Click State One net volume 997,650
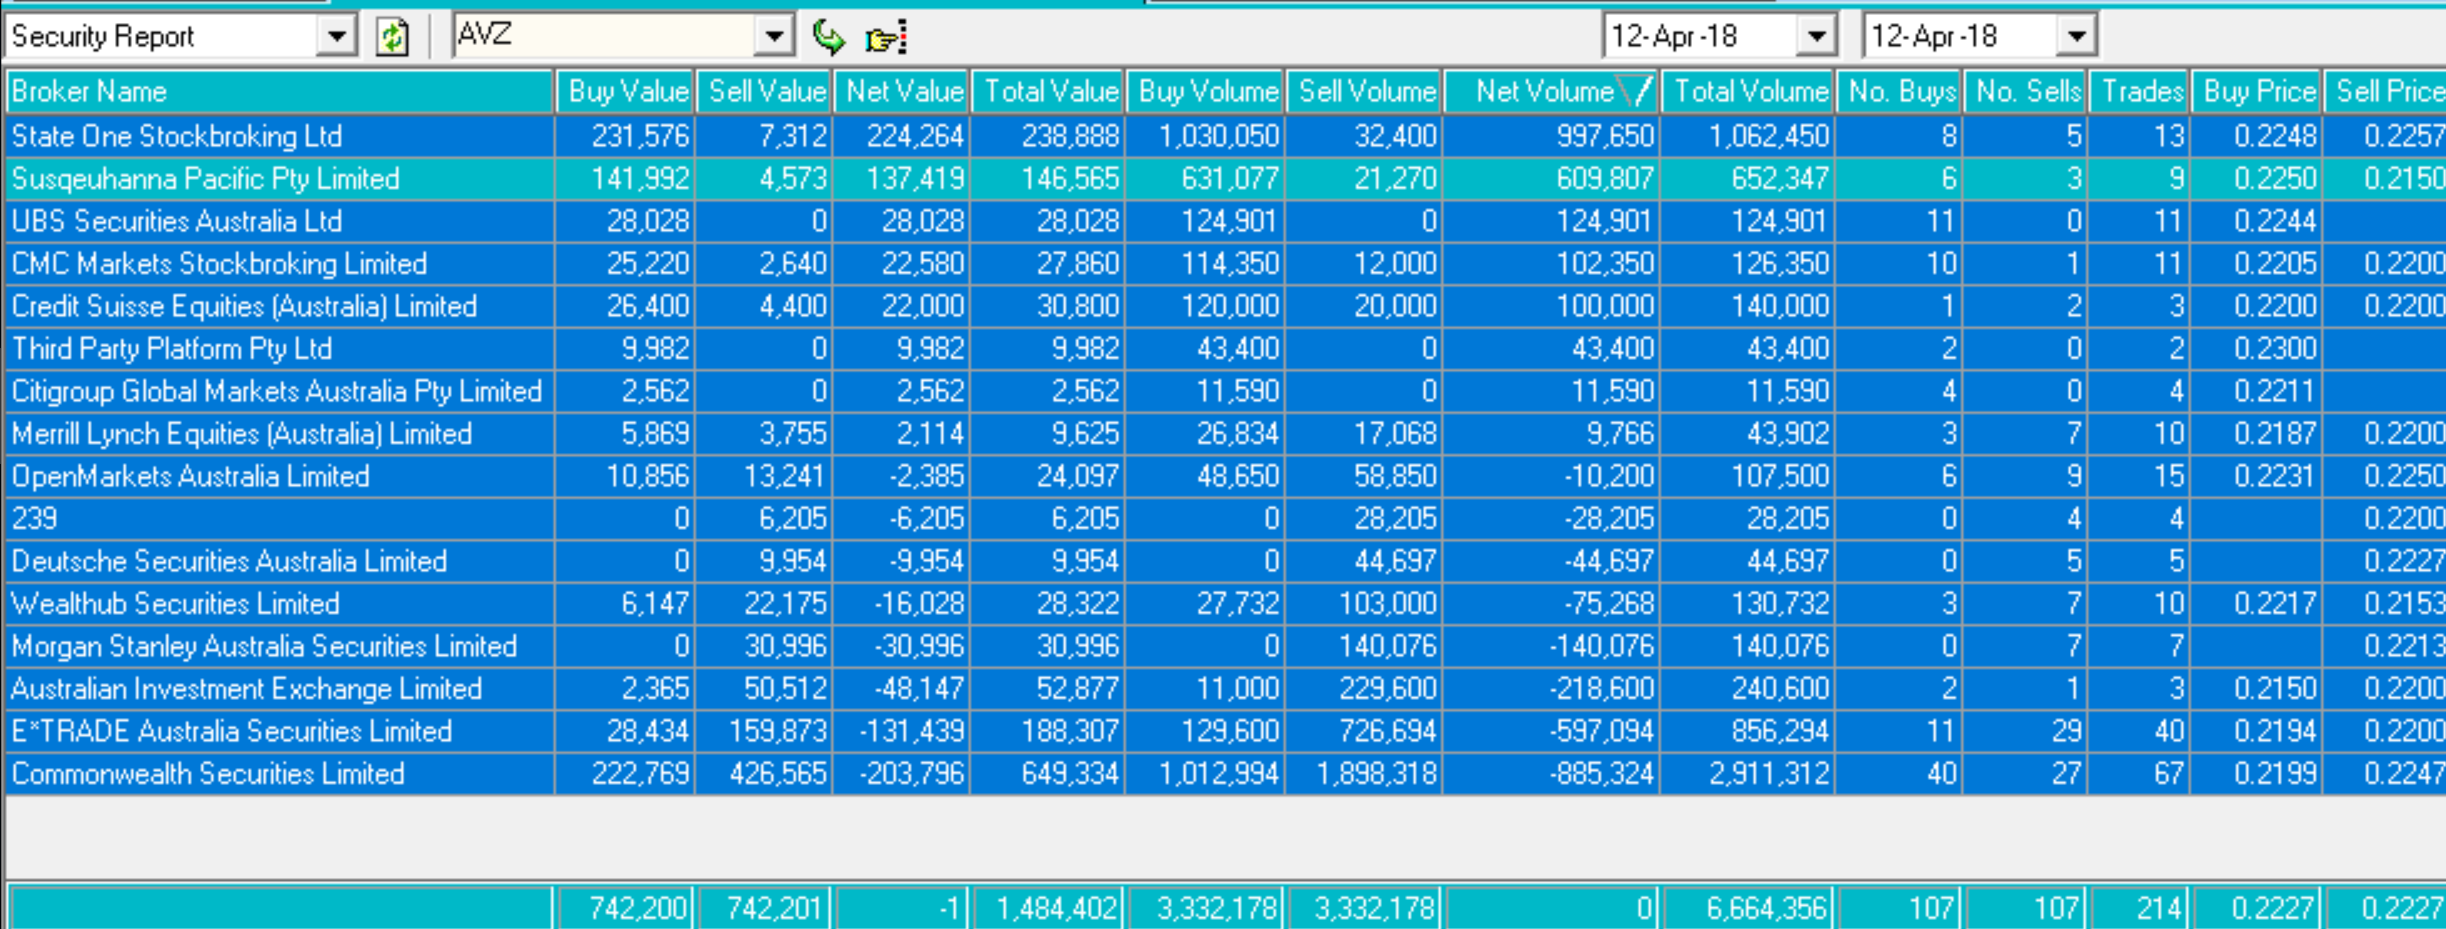The width and height of the screenshot is (2446, 929). click(x=1605, y=136)
